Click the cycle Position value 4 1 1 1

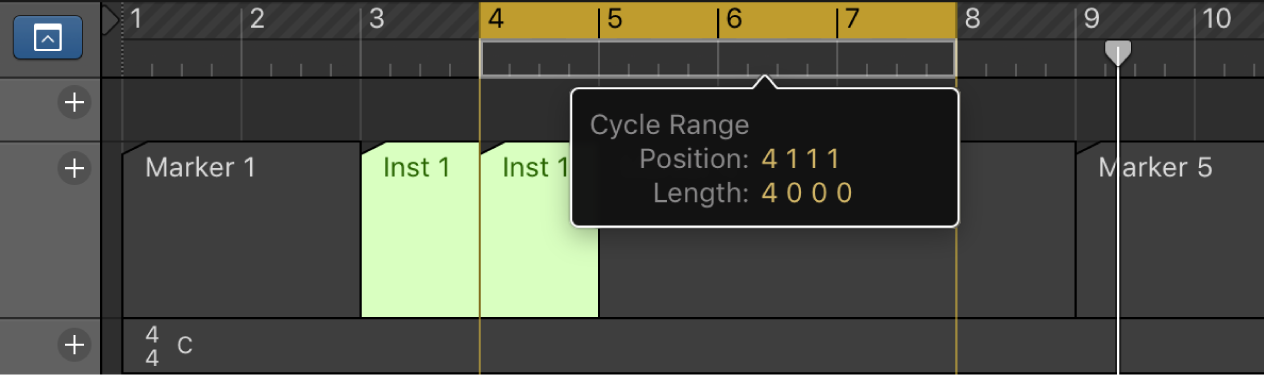801,159
